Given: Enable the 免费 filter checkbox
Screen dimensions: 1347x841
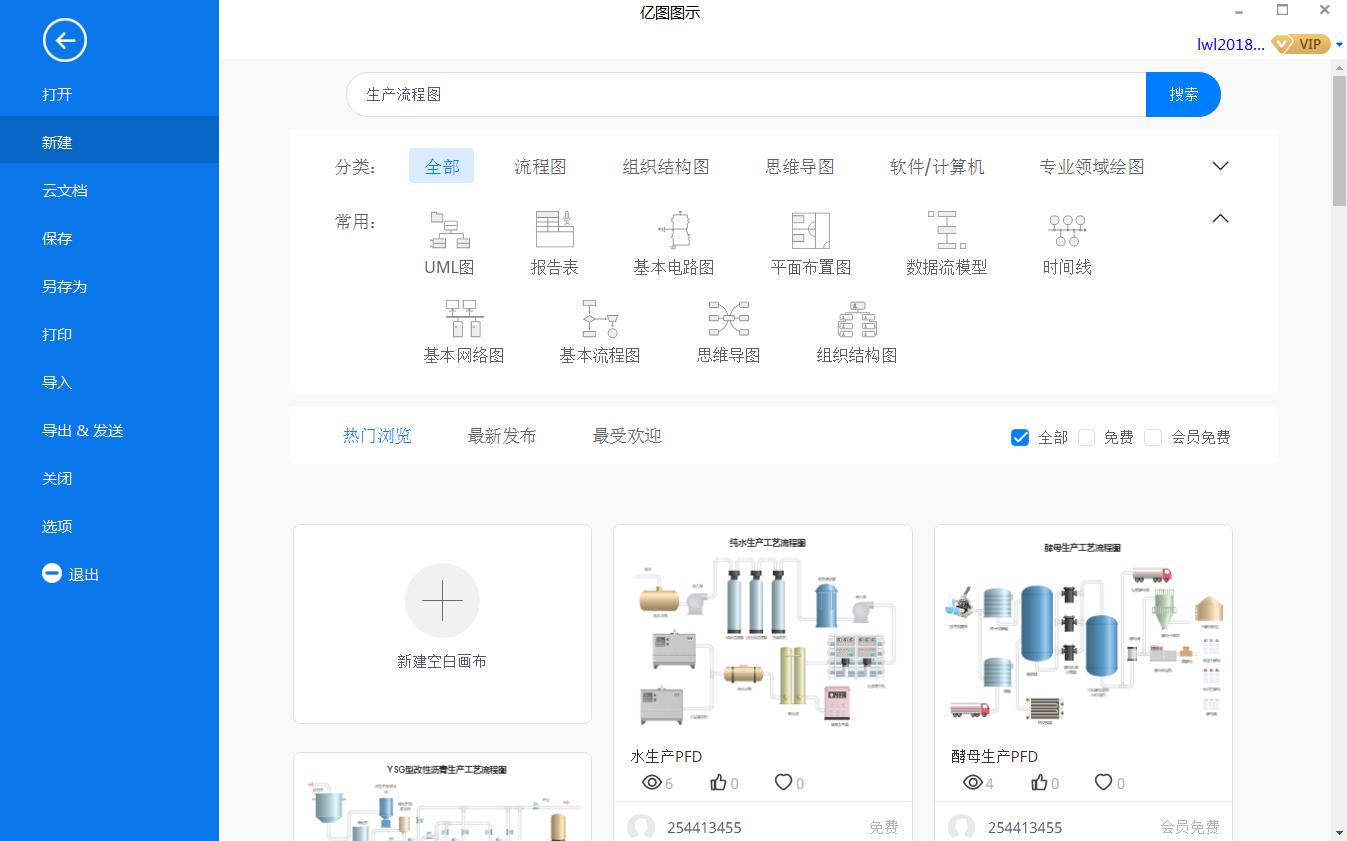Looking at the screenshot, I should (1086, 436).
